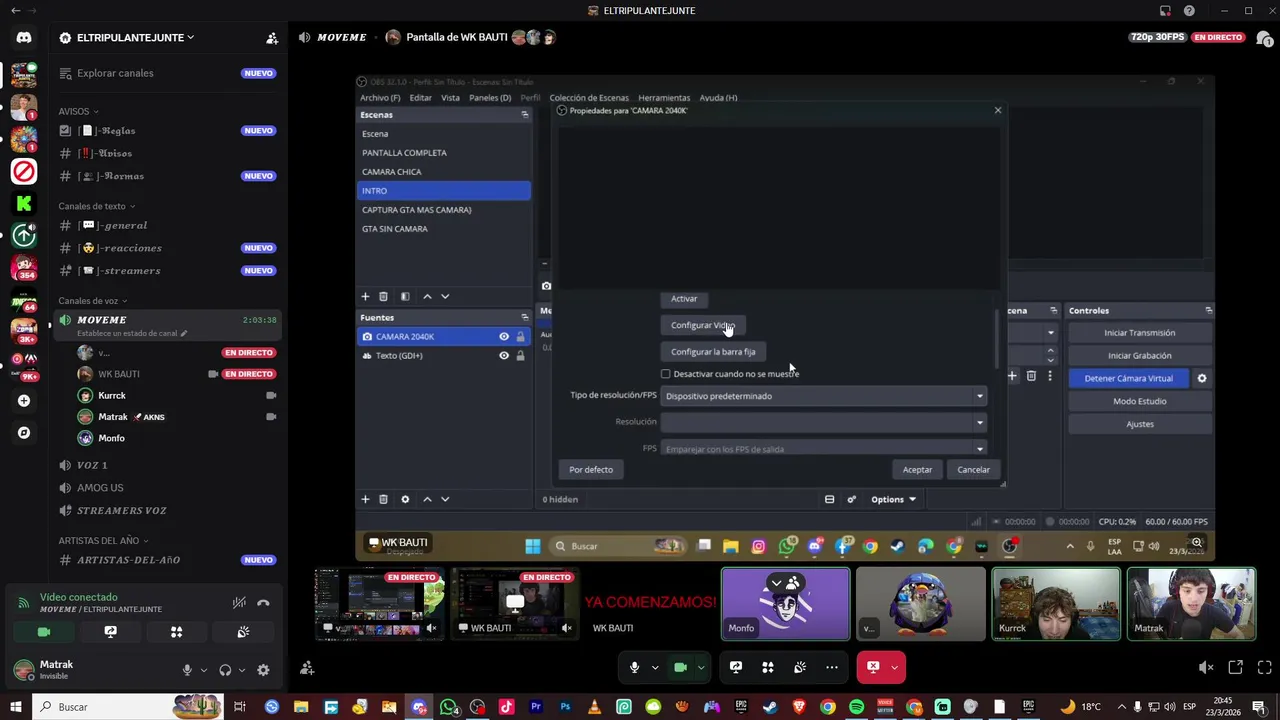Viewport: 1280px width, 720px height.
Task: Toggle noise suppression in voice panel
Action: coord(239,603)
